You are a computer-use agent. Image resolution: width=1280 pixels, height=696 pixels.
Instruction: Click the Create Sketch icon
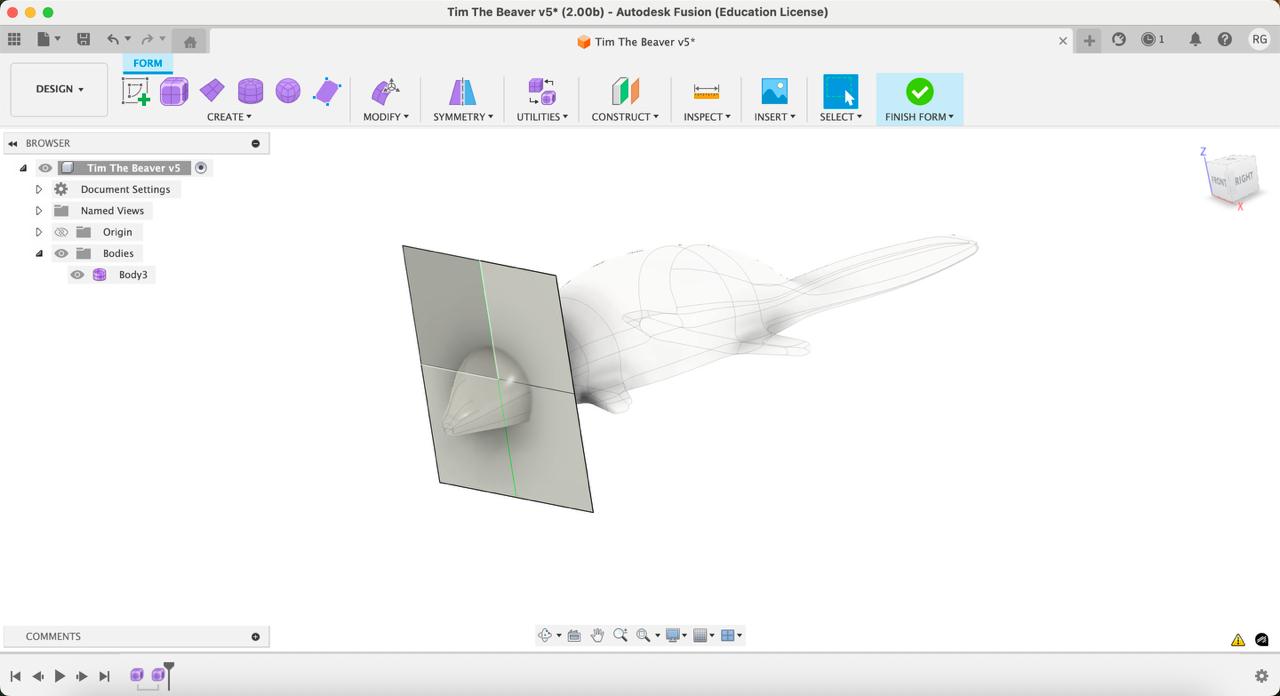tap(136, 92)
